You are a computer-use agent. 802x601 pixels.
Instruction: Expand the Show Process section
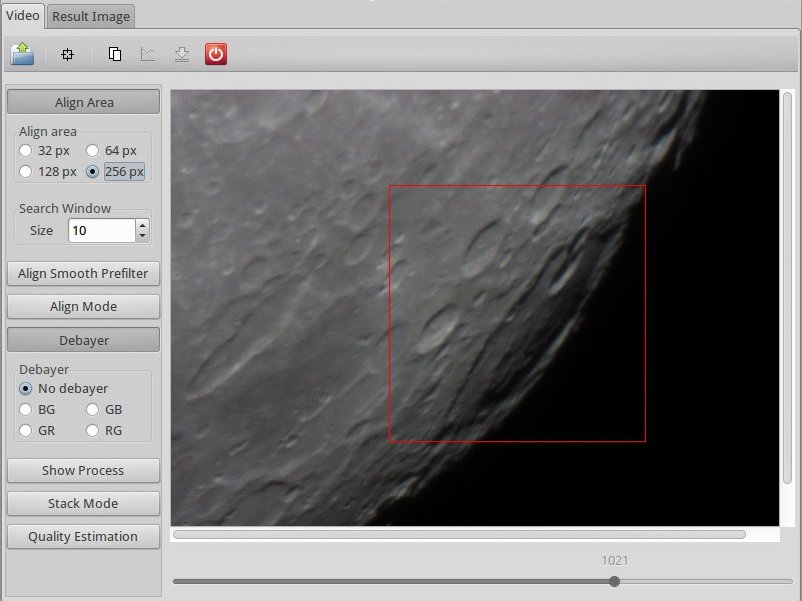(x=83, y=471)
